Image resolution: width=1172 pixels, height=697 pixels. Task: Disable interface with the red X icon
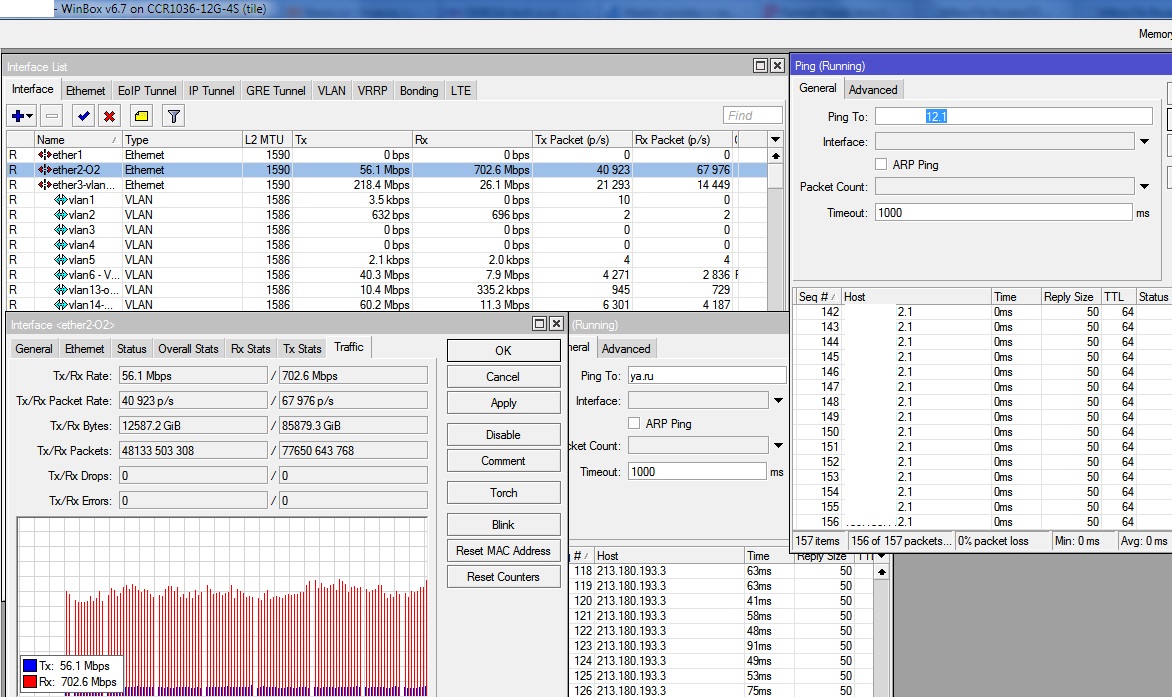click(109, 116)
